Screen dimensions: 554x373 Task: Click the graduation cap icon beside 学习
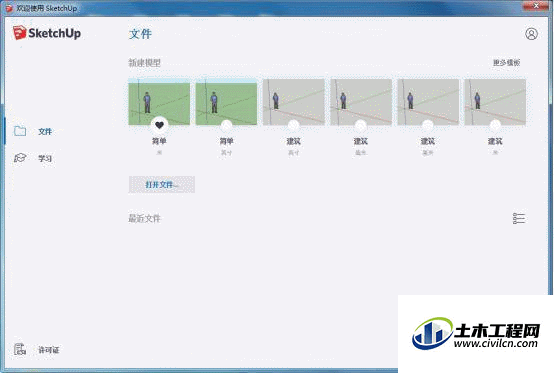point(20,158)
